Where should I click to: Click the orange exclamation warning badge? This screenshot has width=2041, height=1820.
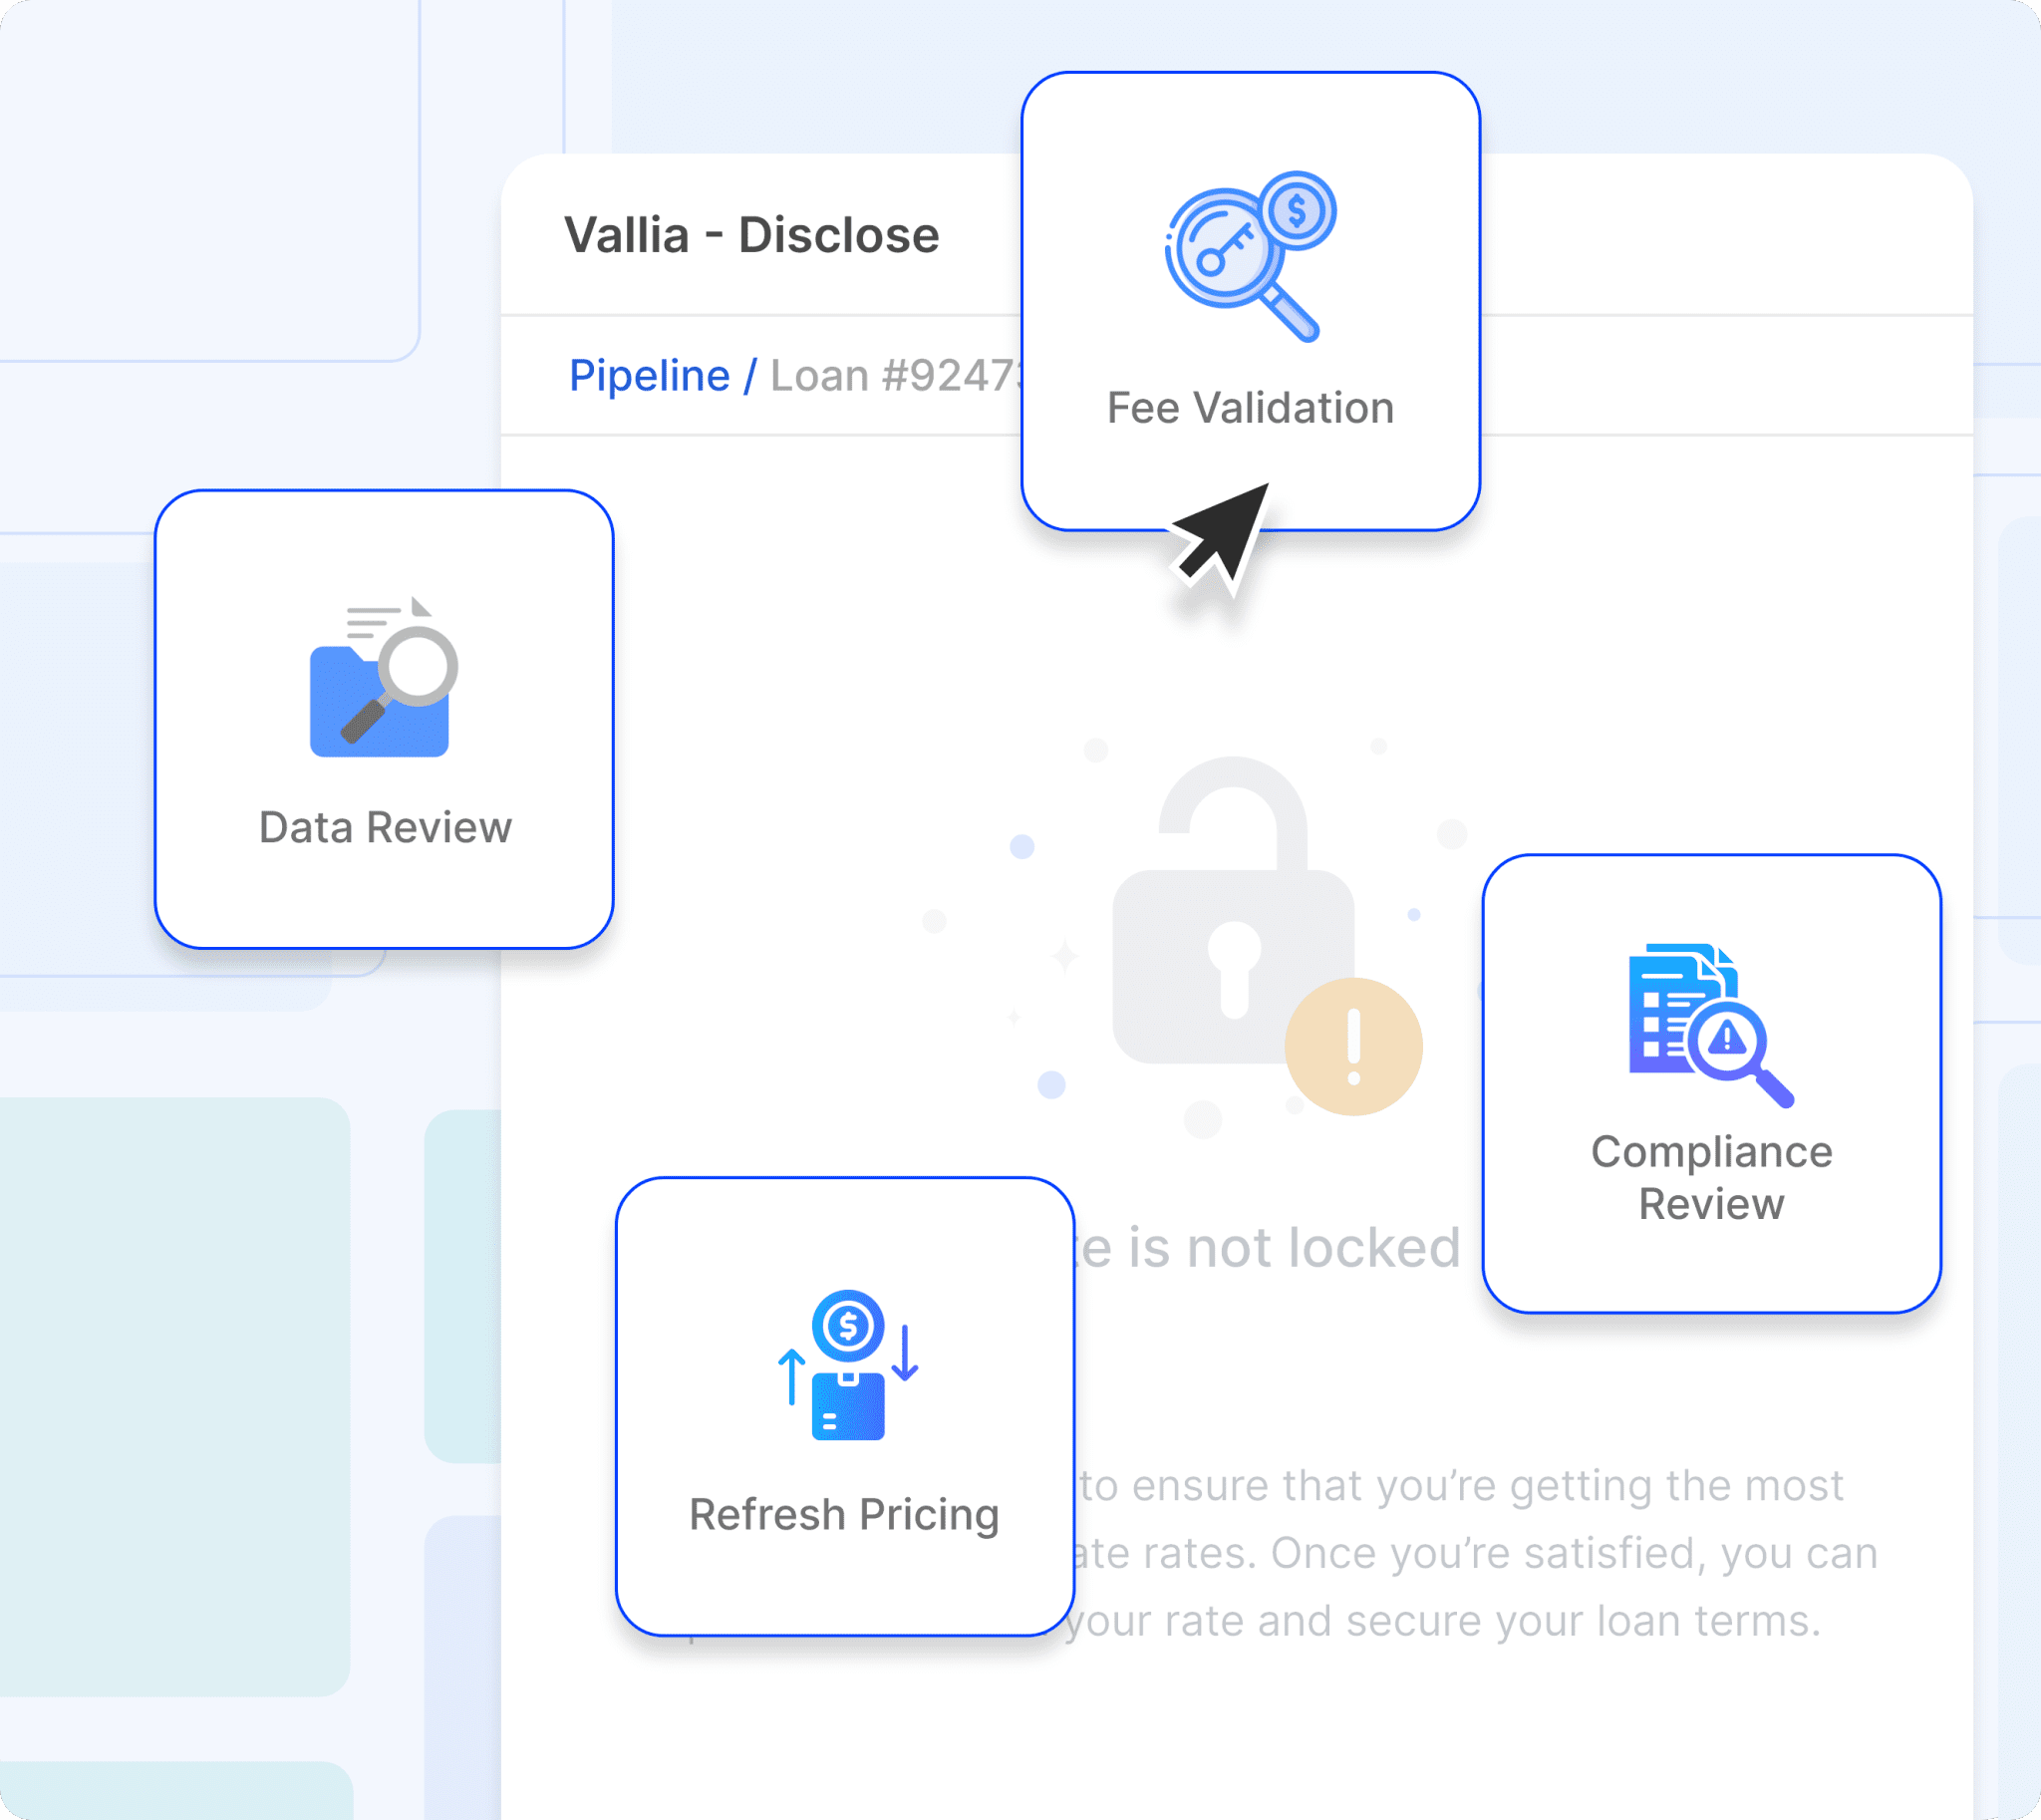click(x=1353, y=1047)
